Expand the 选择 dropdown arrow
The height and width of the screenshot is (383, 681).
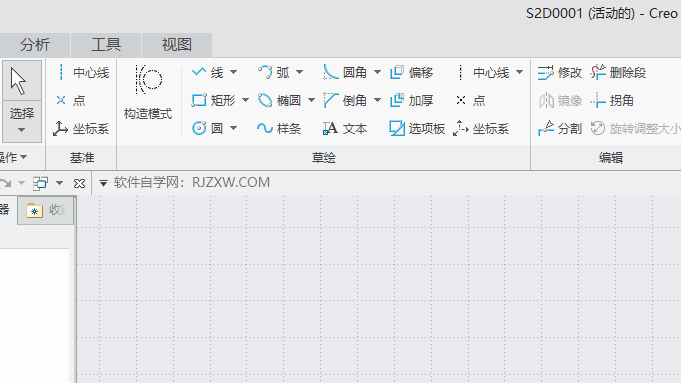pos(21,130)
